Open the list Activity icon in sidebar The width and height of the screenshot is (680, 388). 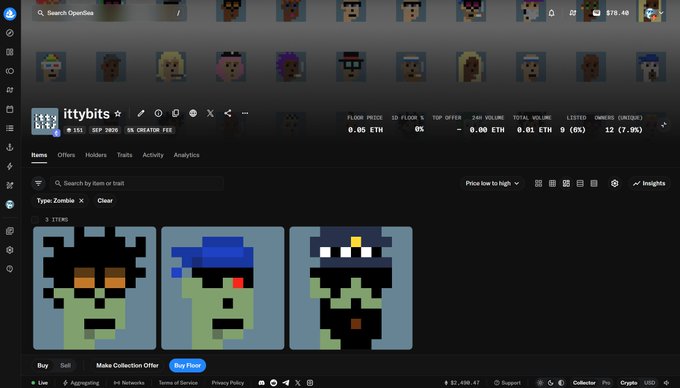(10, 128)
